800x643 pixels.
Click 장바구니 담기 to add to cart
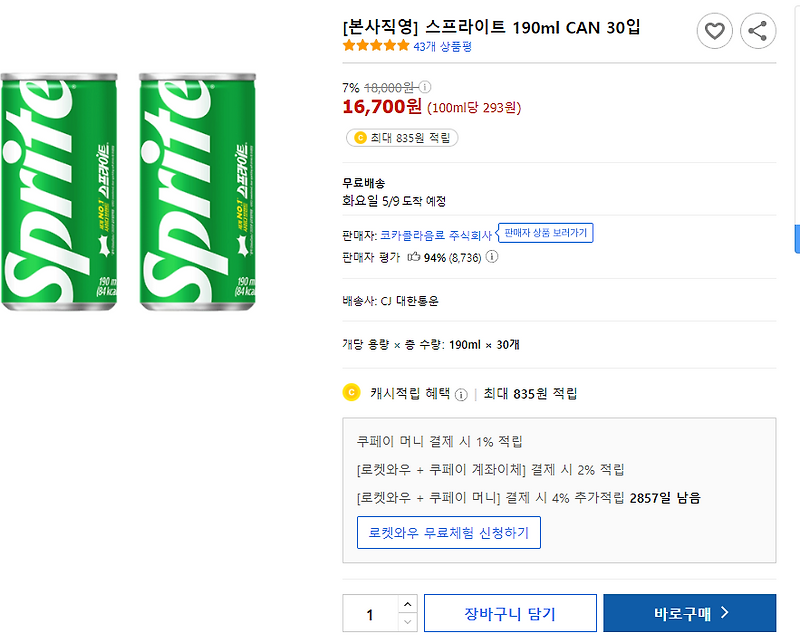click(510, 612)
